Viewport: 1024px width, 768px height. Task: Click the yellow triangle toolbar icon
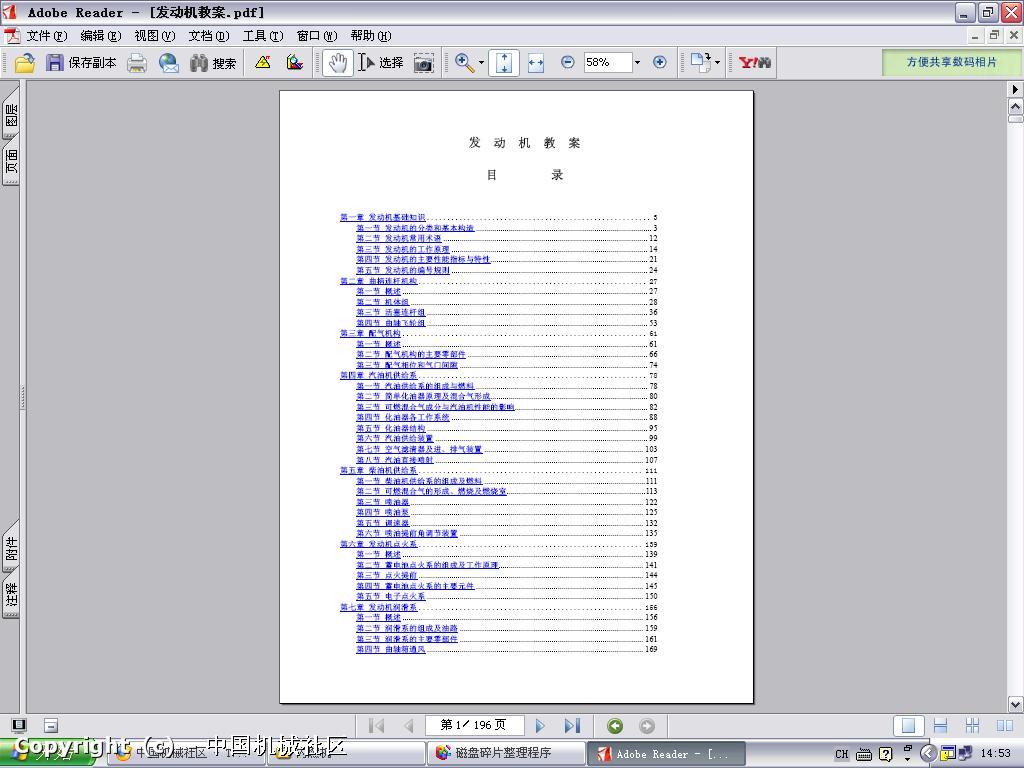tap(263, 63)
